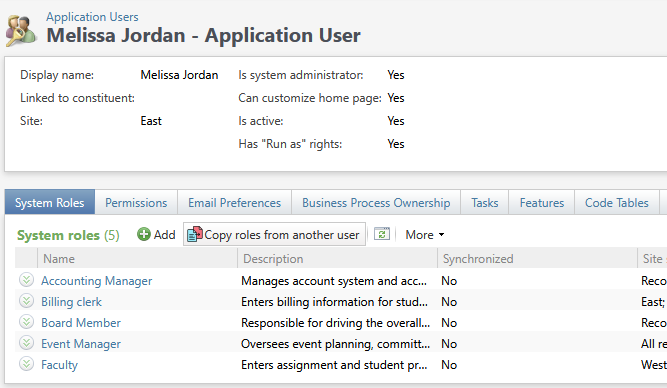Open the Business Process Ownership tab
The width and height of the screenshot is (667, 388).
pyautogui.click(x=376, y=202)
